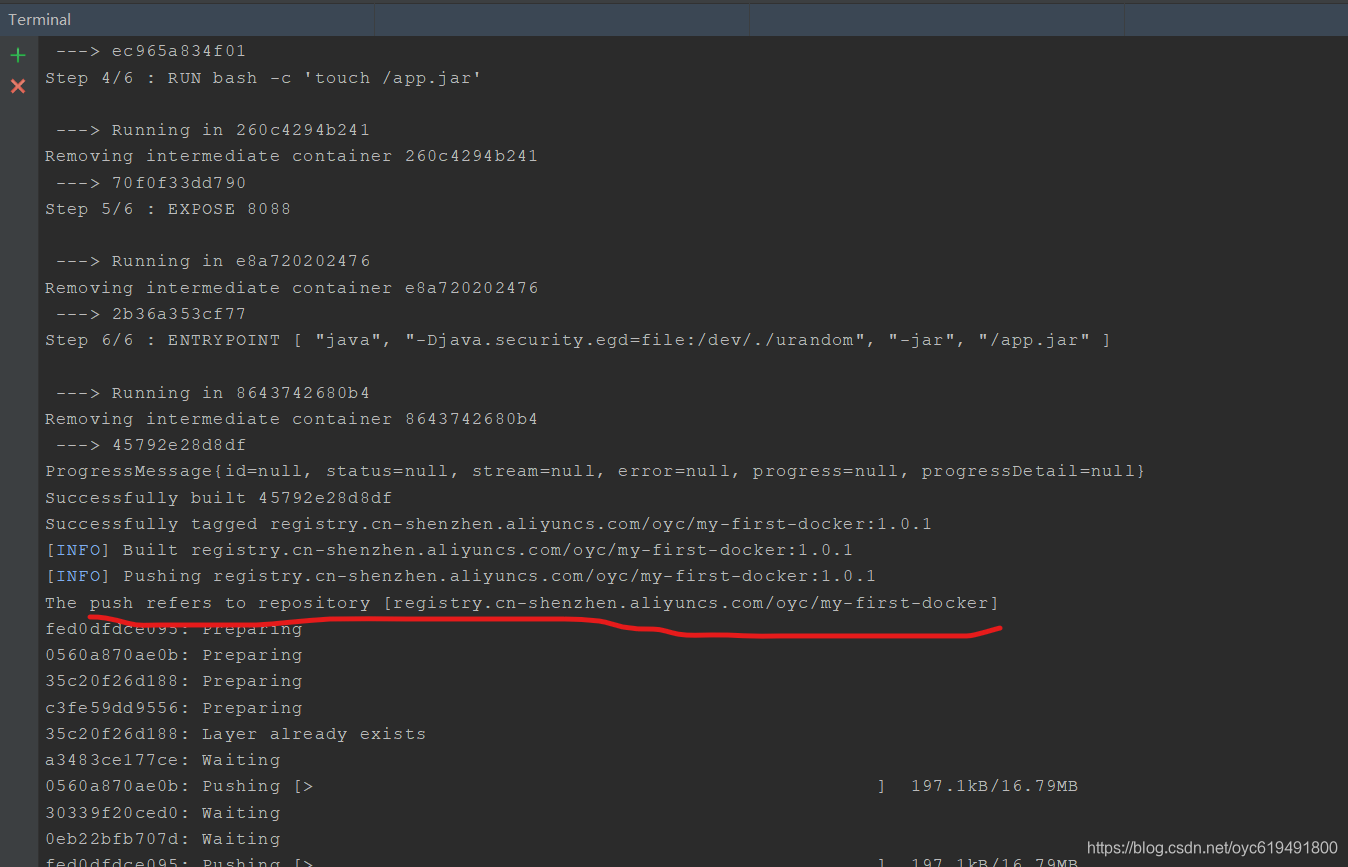Image resolution: width=1348 pixels, height=867 pixels.
Task: Click line '35c20f26d188: Preparing'
Action: tap(173, 680)
